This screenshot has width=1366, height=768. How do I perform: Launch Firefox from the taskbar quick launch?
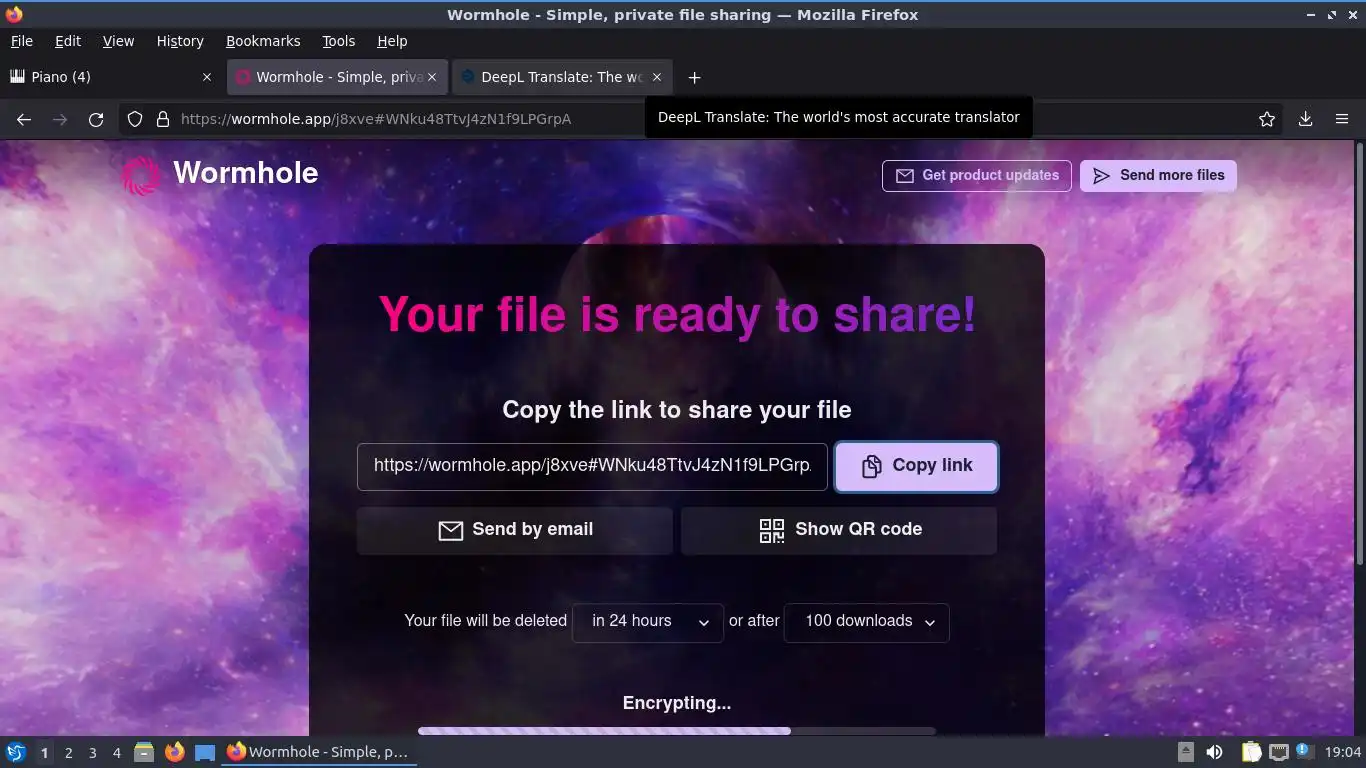[175, 752]
